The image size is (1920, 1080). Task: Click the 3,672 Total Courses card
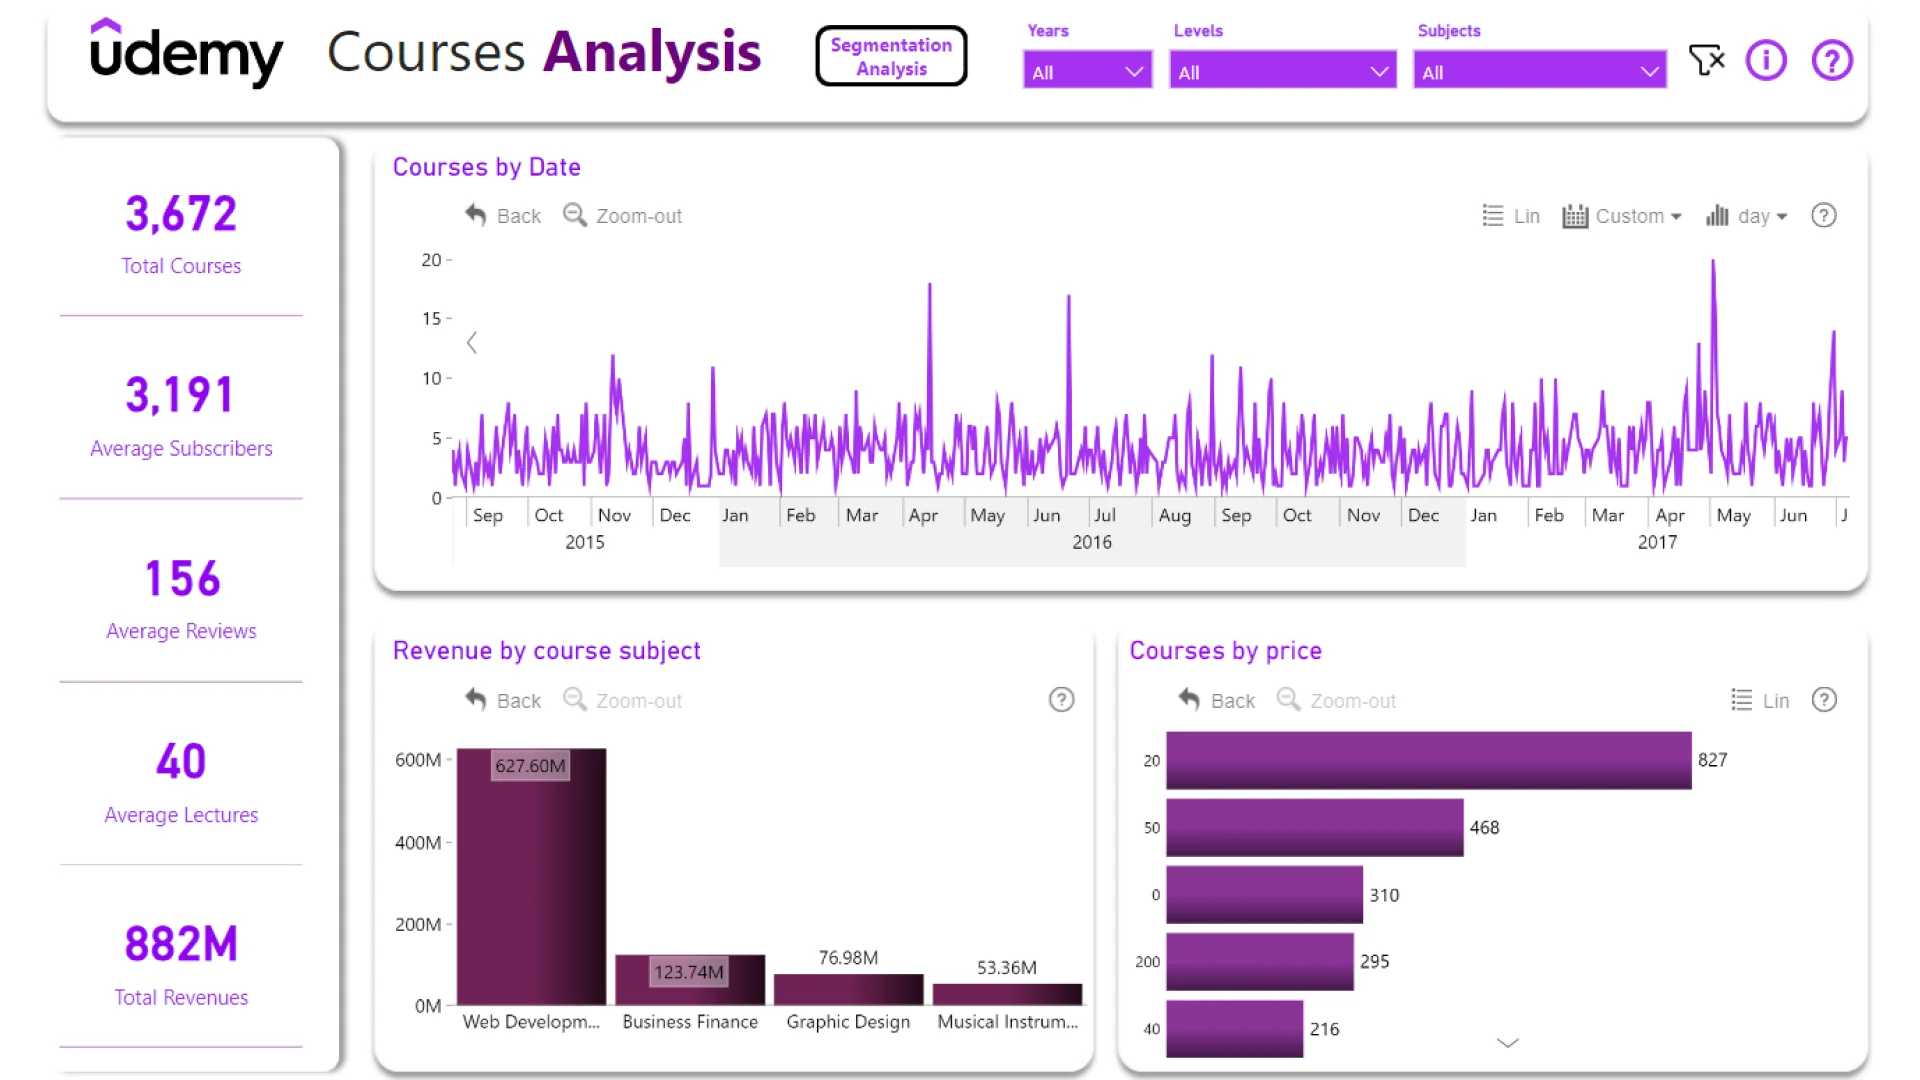pyautogui.click(x=181, y=234)
